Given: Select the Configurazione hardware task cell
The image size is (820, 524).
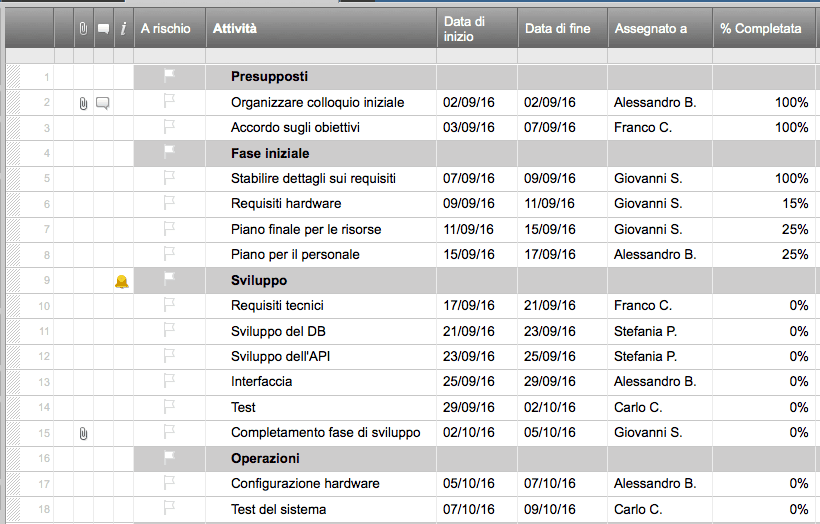Looking at the screenshot, I should click(321, 484).
